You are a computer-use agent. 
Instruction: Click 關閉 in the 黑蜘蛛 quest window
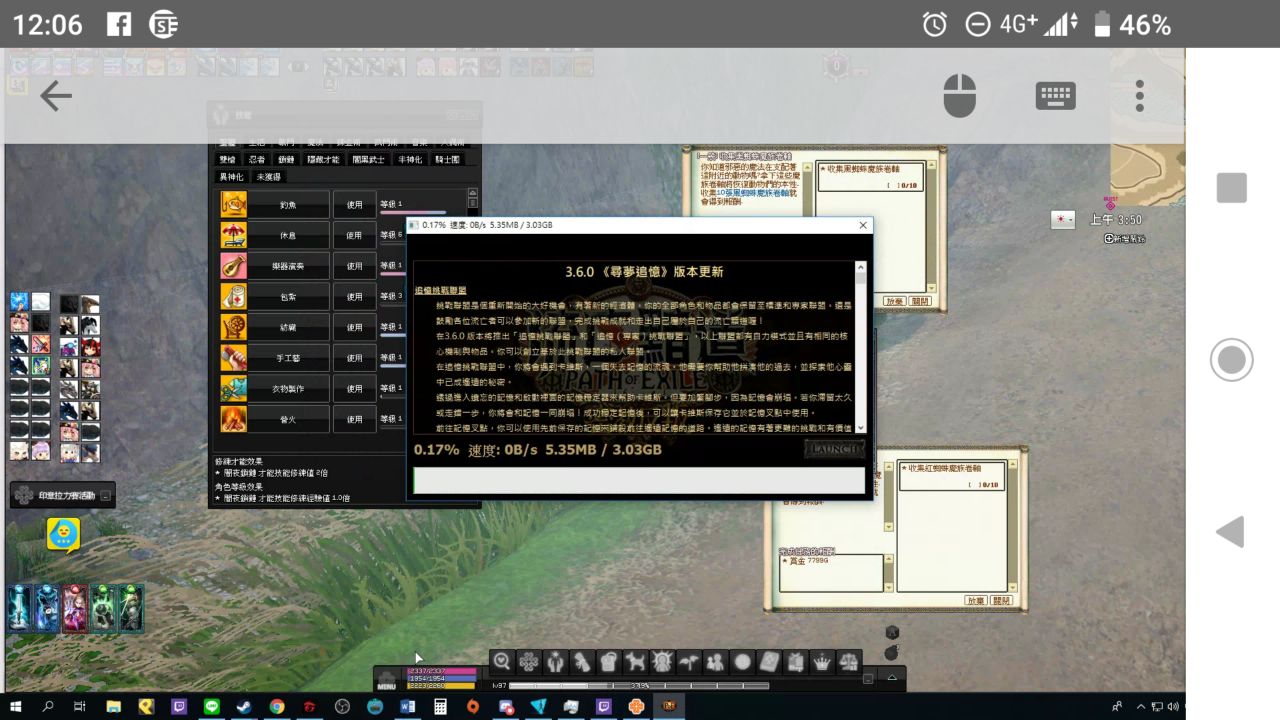click(x=920, y=301)
